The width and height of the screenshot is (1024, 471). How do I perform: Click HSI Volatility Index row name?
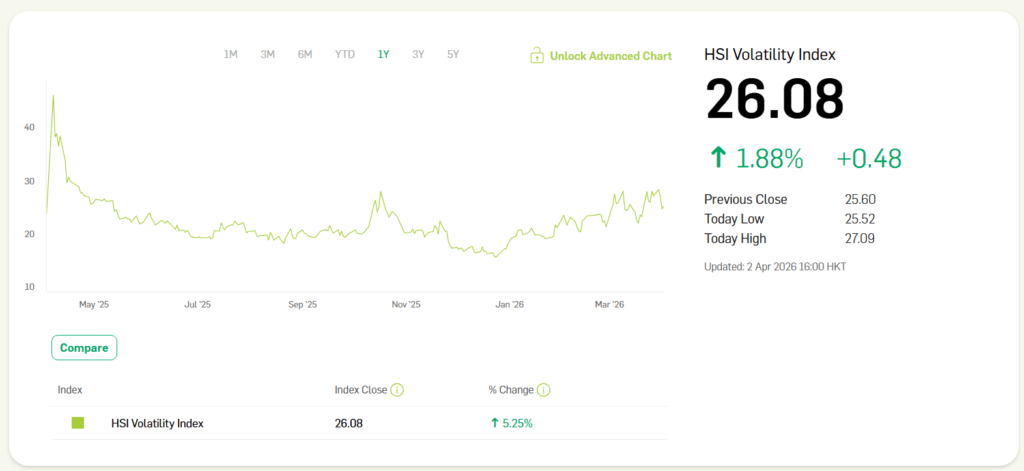pyautogui.click(x=157, y=423)
